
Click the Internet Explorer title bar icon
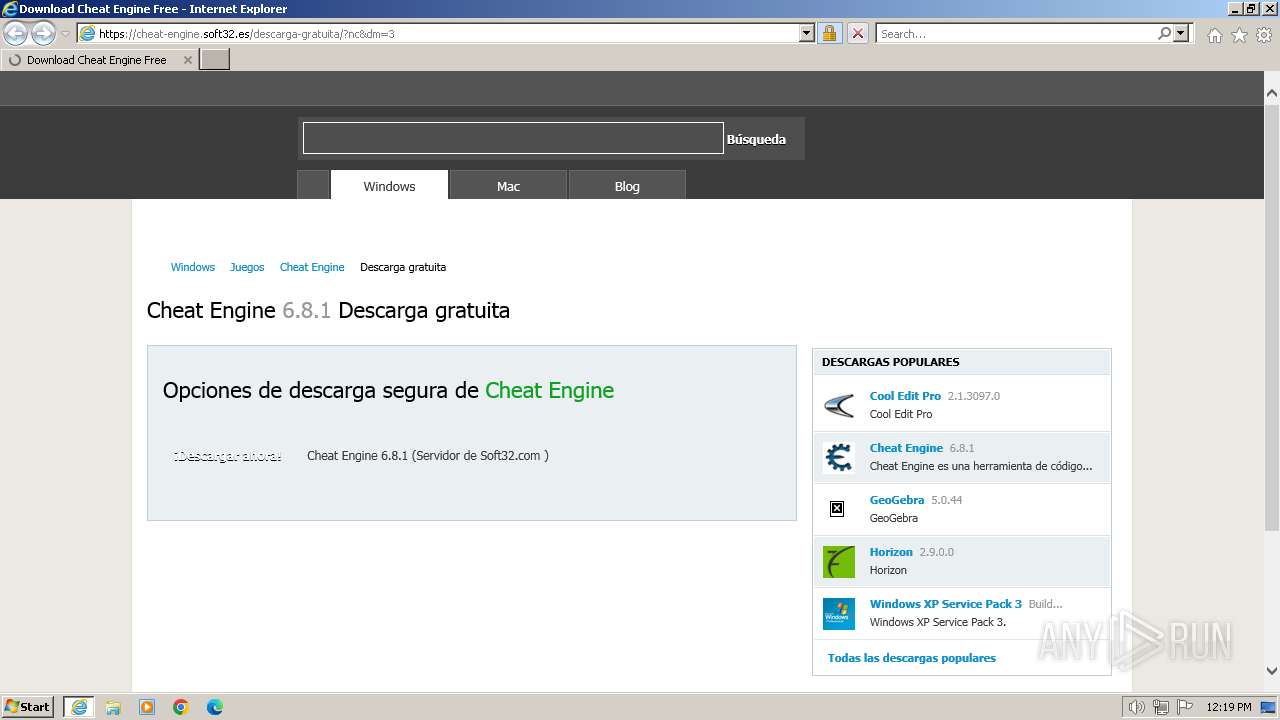[x=10, y=9]
